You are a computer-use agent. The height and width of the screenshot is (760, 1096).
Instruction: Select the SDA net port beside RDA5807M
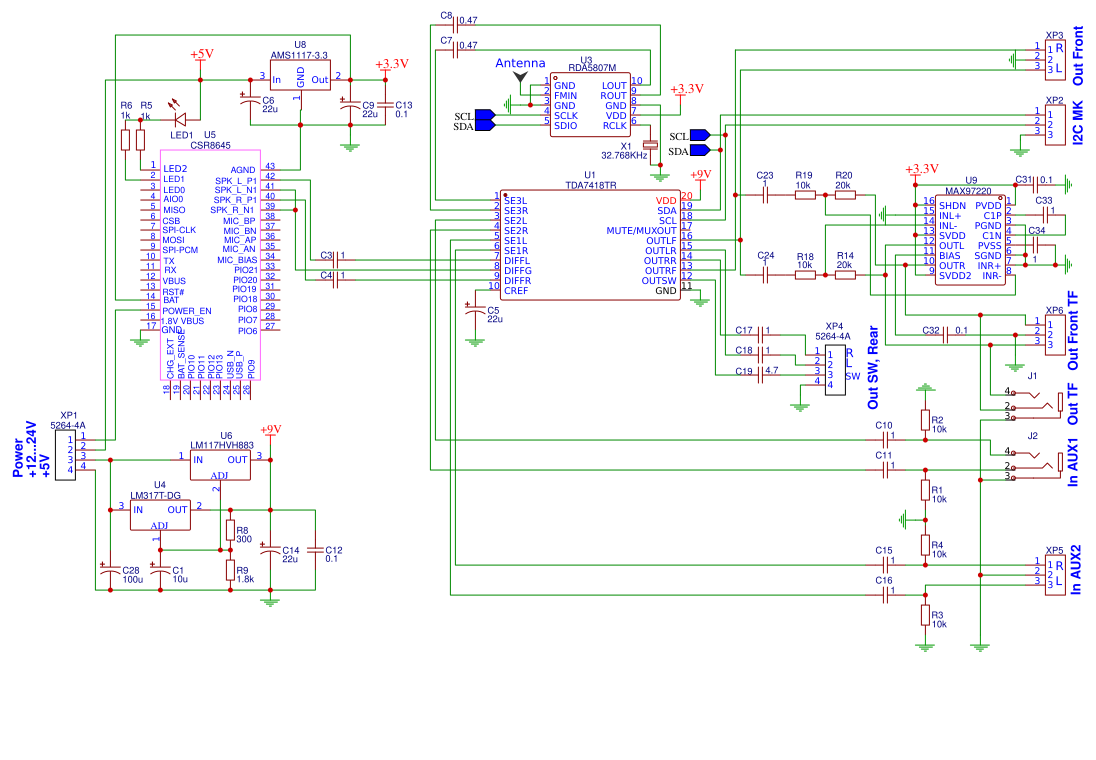click(x=485, y=126)
